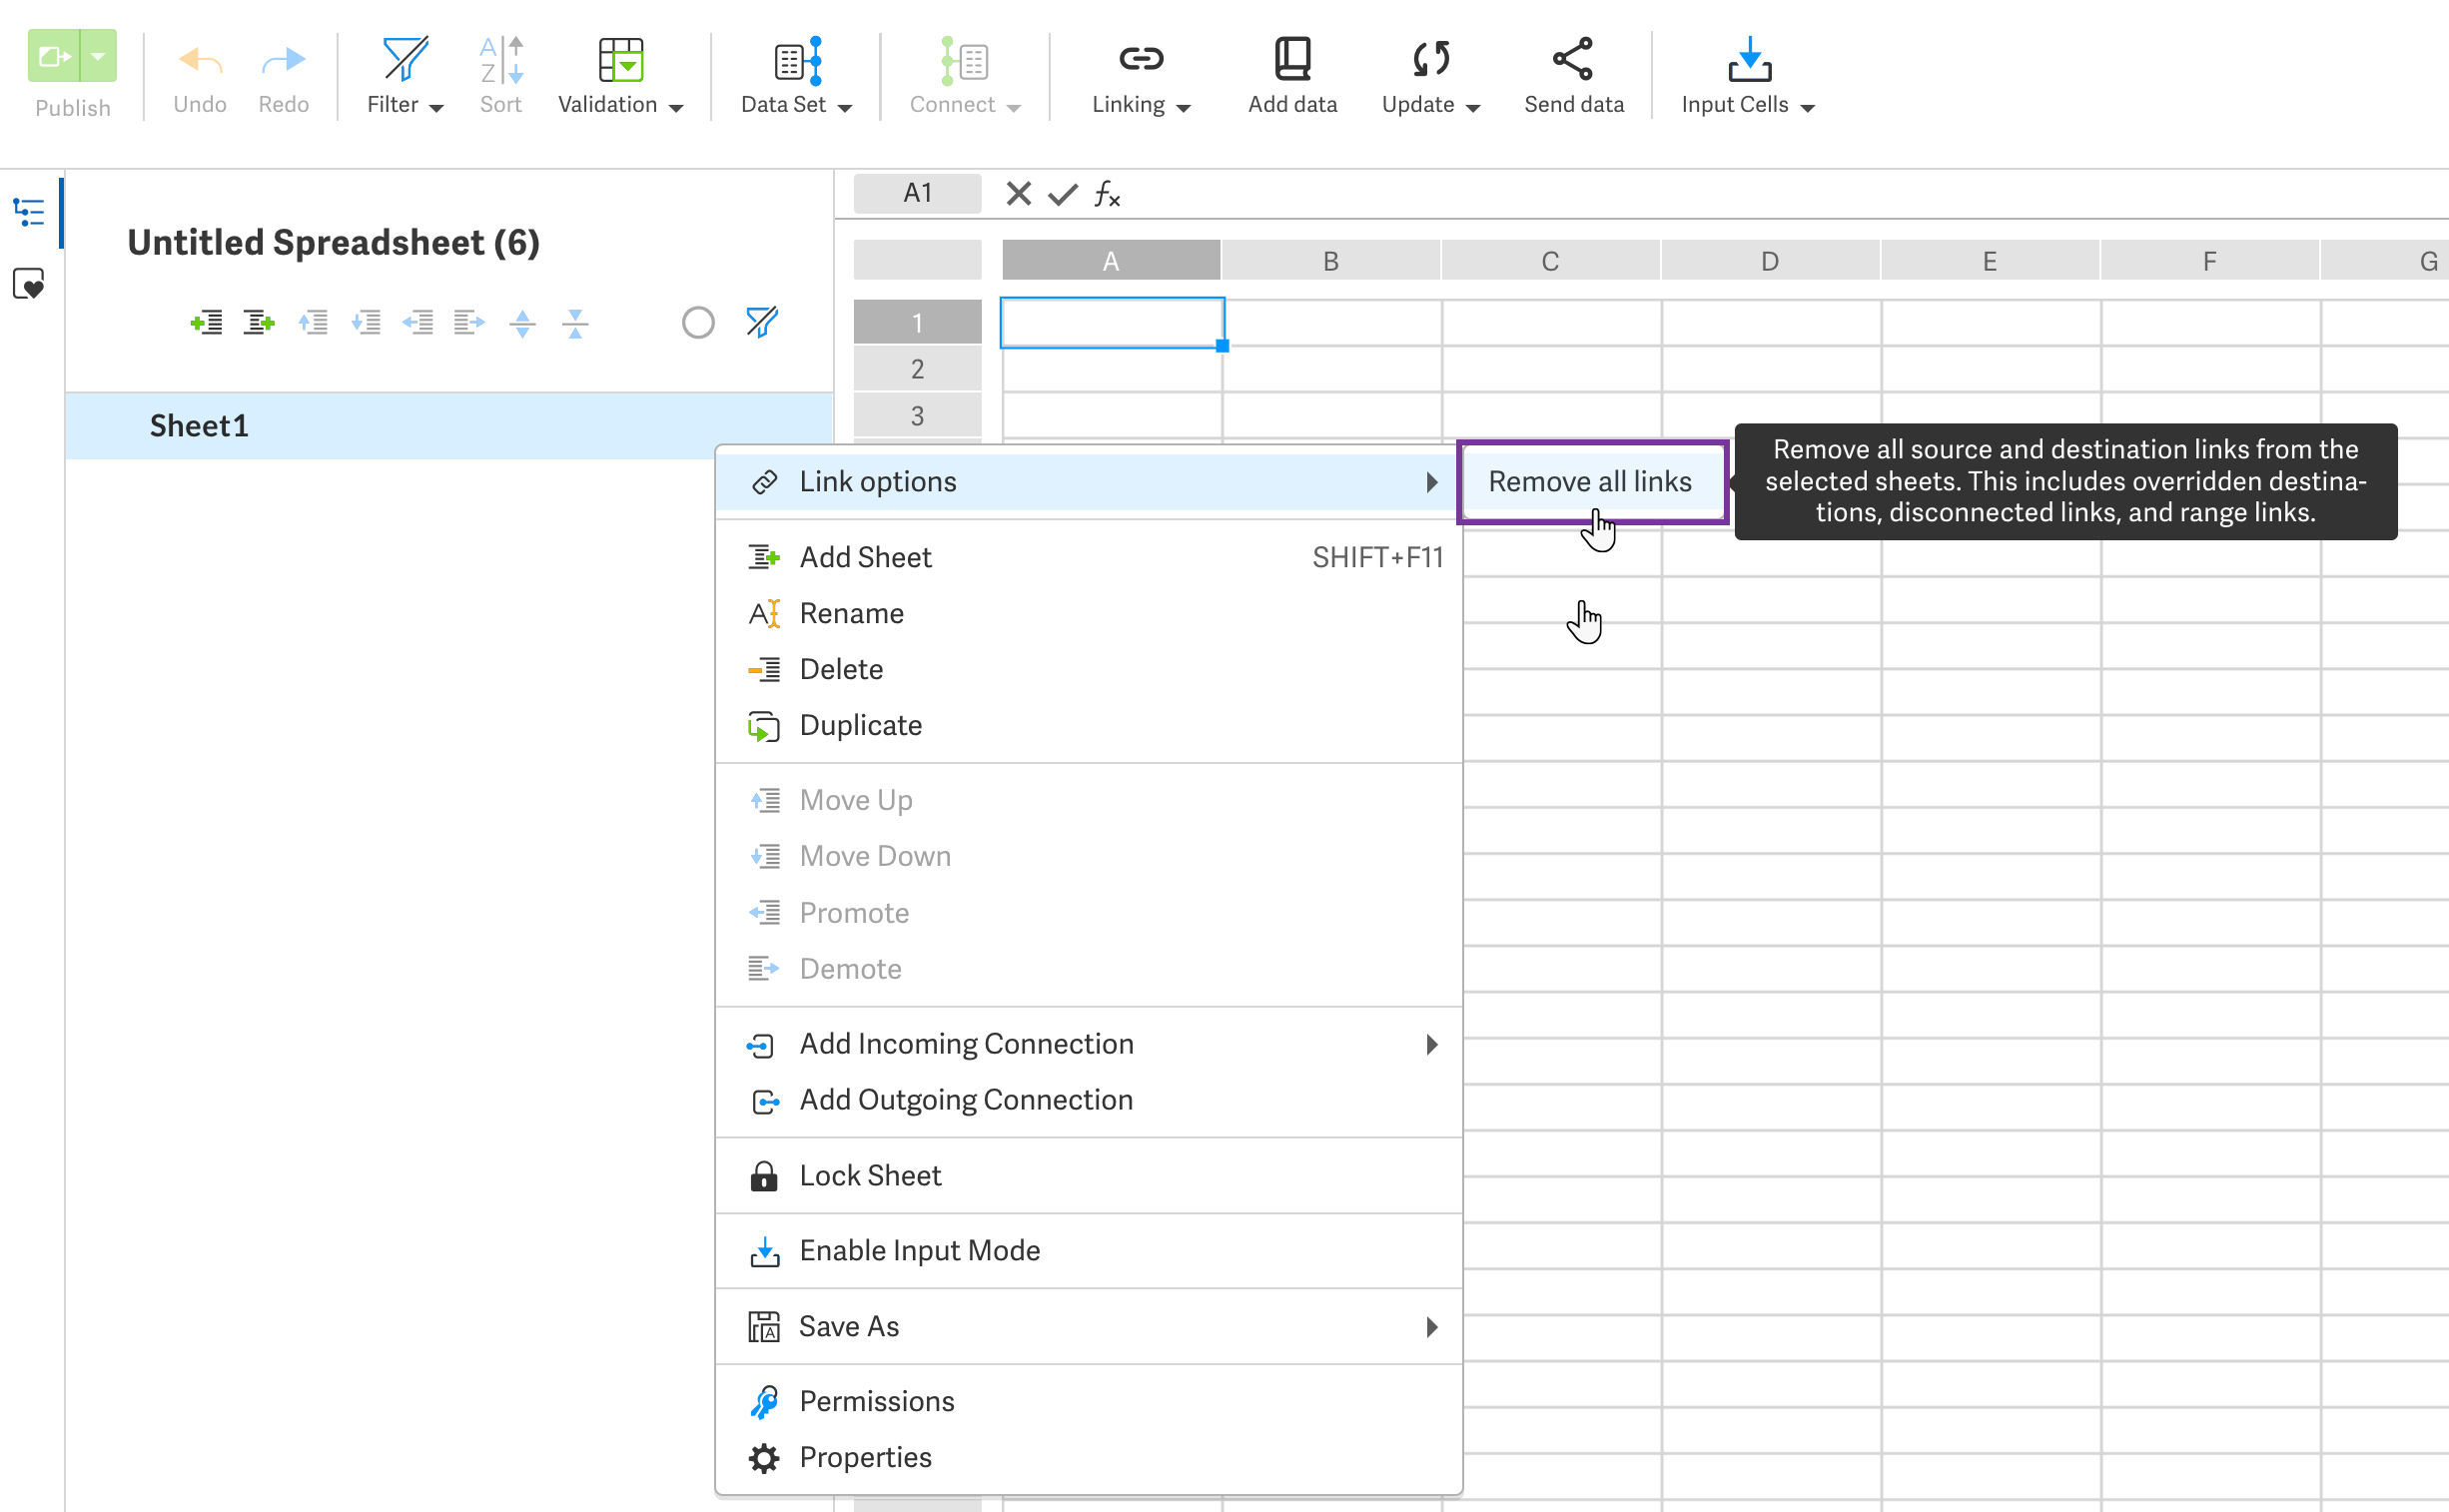Open the sheet hierarchy panel icon

tap(29, 211)
